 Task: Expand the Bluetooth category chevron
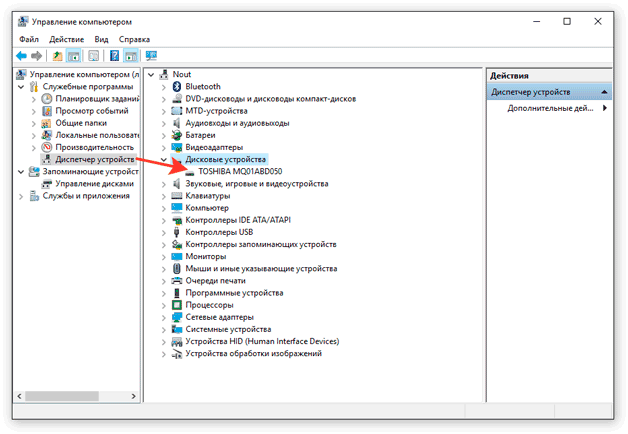tap(163, 87)
